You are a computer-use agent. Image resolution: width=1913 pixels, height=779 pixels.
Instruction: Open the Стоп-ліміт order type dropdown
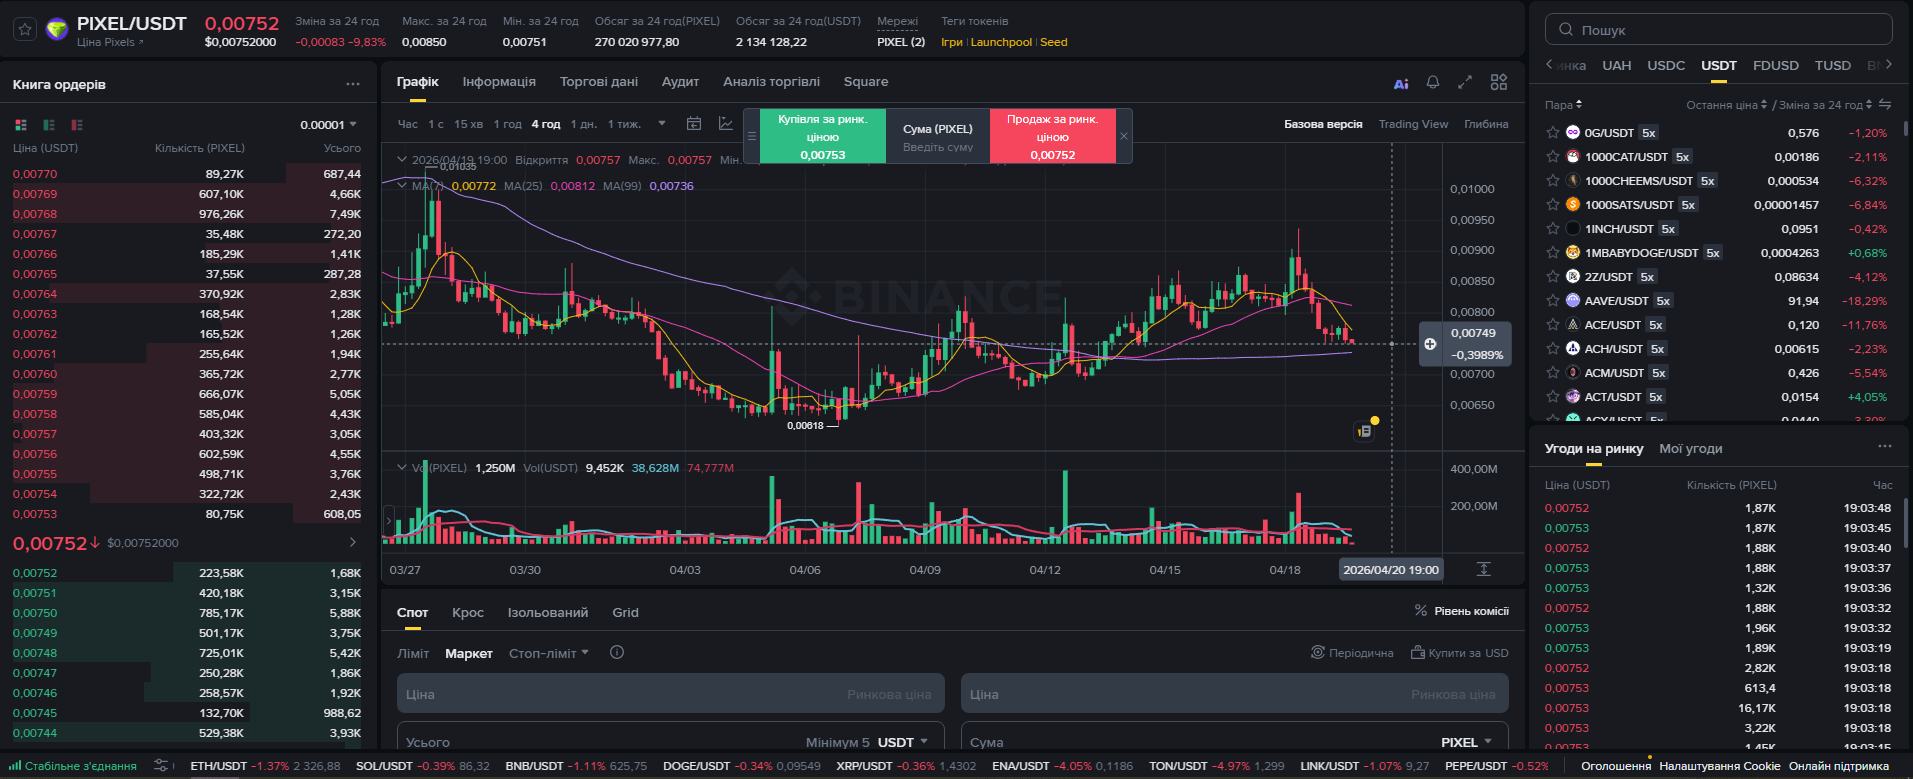pyautogui.click(x=549, y=653)
